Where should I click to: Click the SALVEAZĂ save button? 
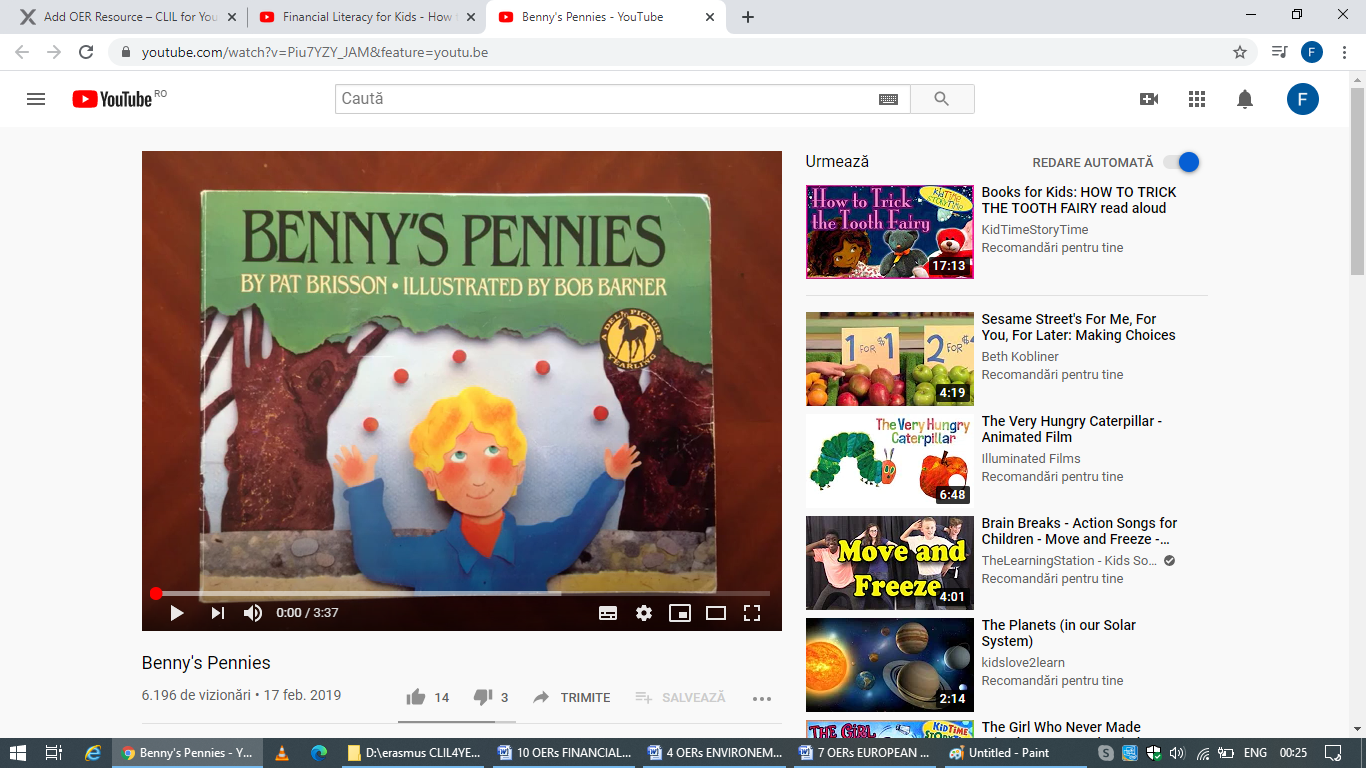pos(681,698)
